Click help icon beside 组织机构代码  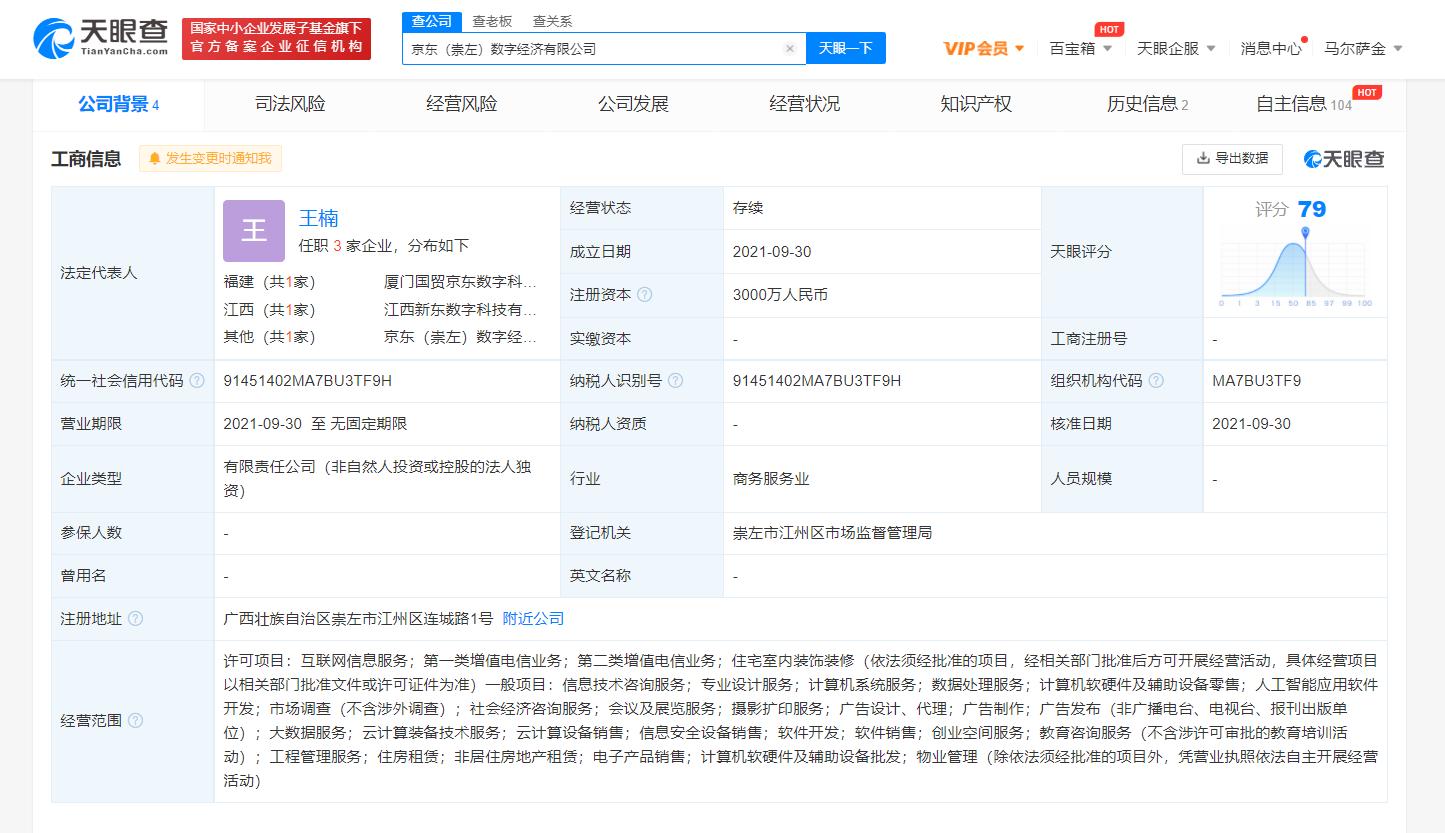tap(1156, 381)
